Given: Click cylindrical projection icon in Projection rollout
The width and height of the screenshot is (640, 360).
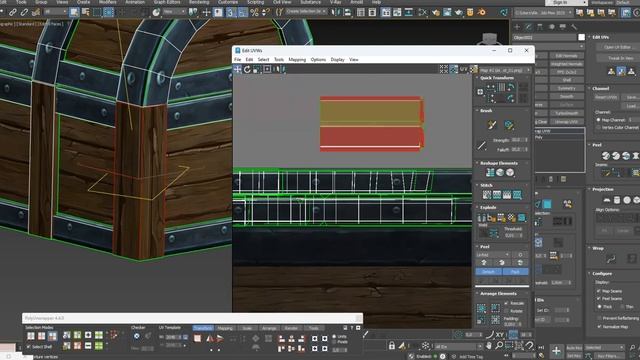Looking at the screenshot, I should click(617, 200).
